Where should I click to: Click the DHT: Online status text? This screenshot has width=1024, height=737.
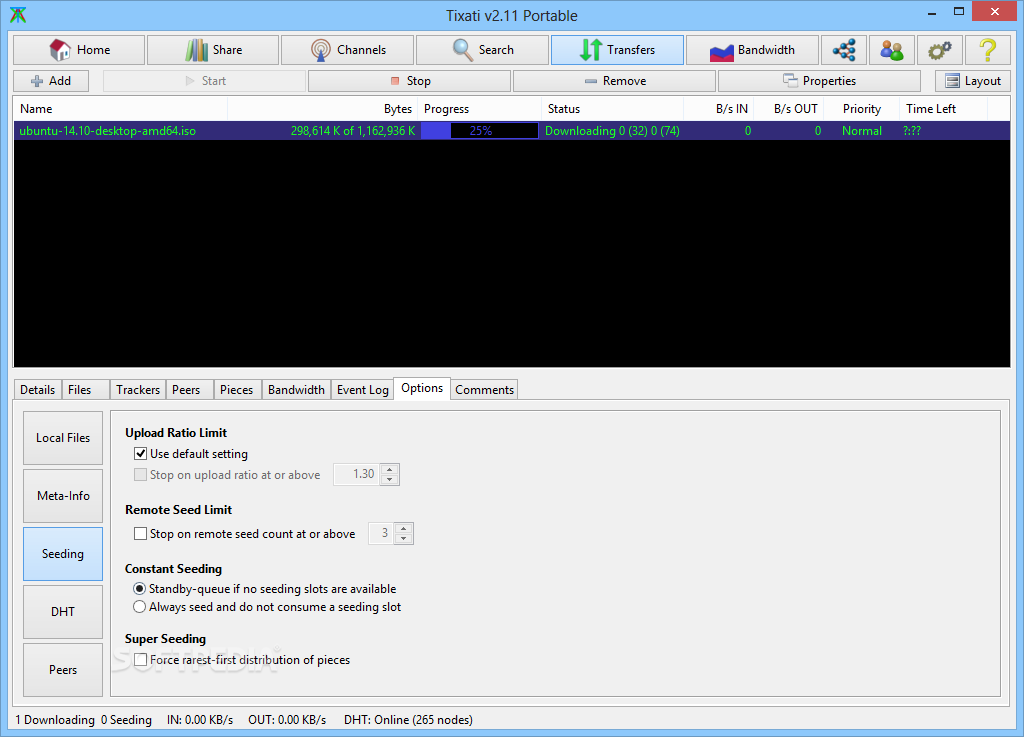click(408, 719)
